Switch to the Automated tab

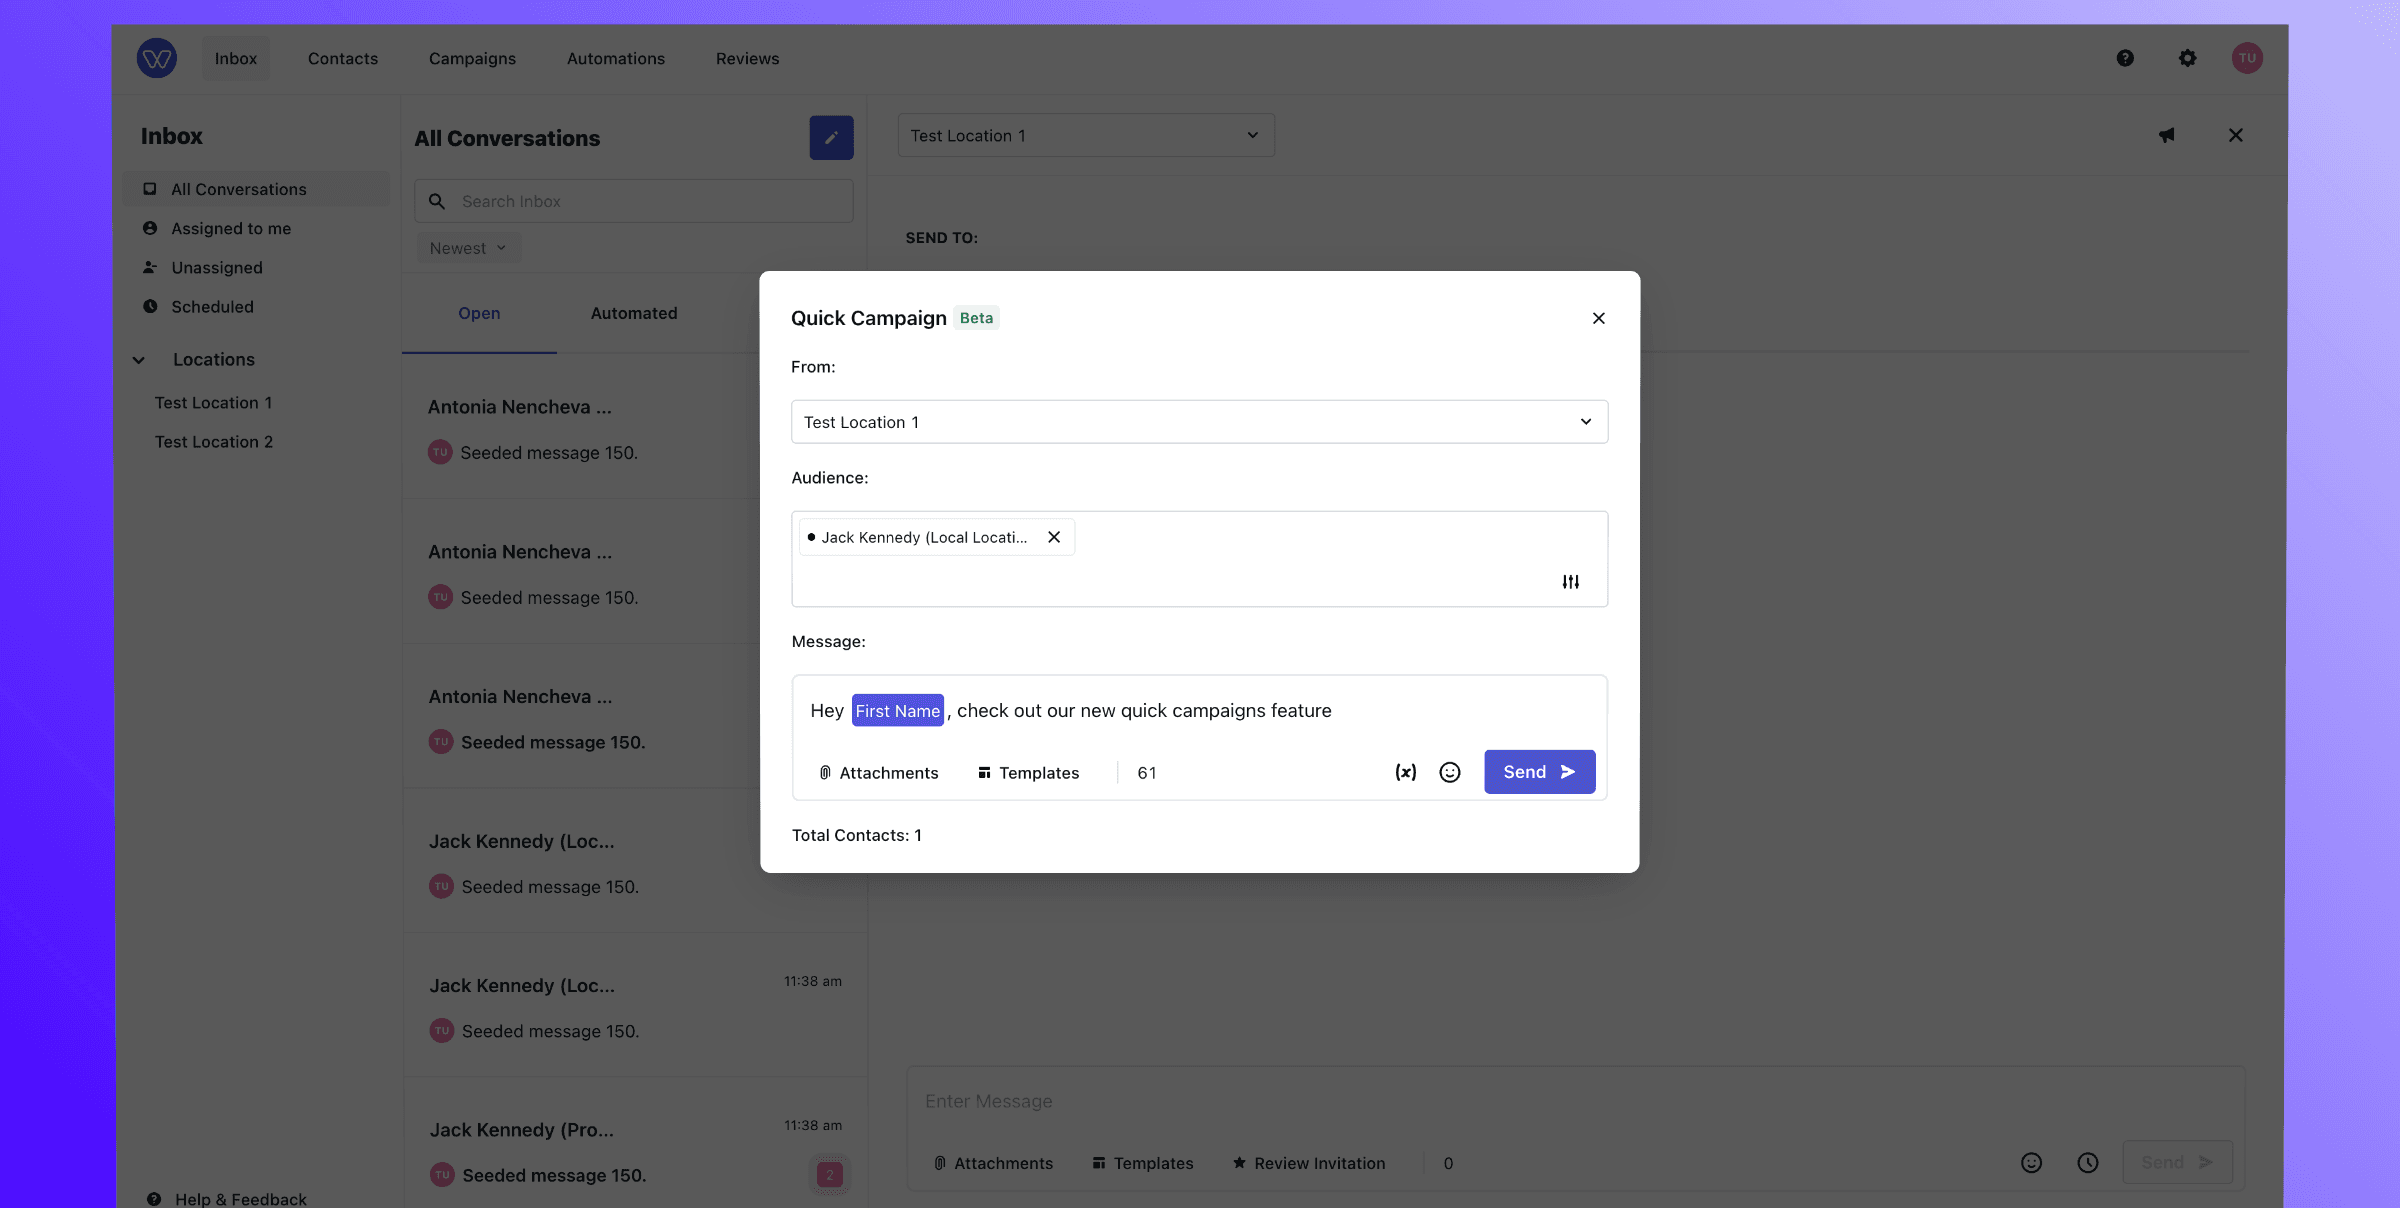[633, 313]
